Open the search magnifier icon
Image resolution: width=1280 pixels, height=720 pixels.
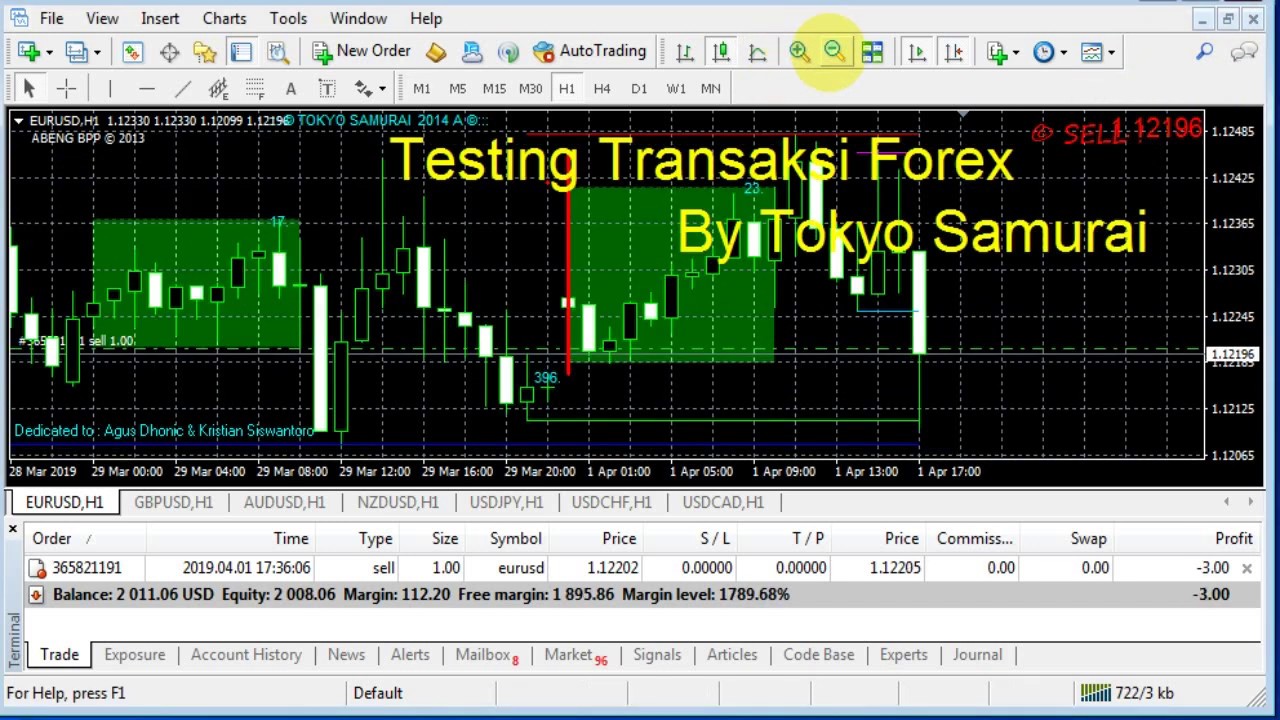point(1205,52)
